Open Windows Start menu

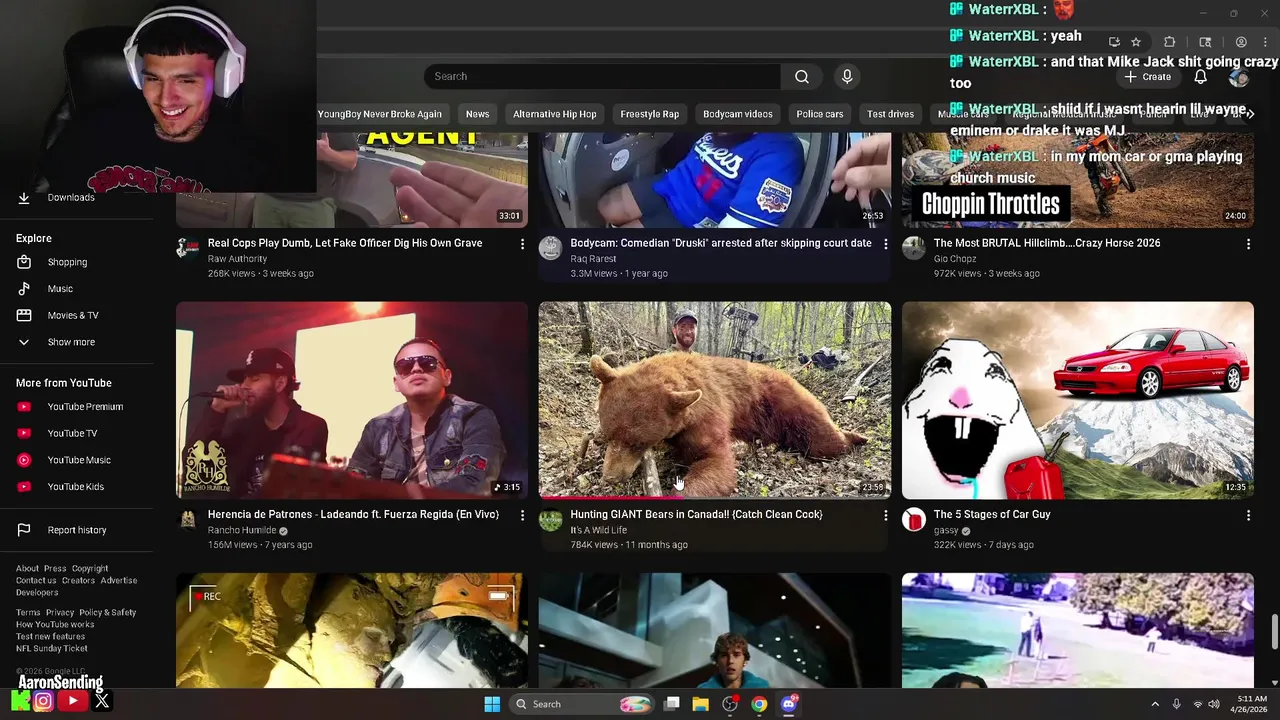tap(492, 704)
